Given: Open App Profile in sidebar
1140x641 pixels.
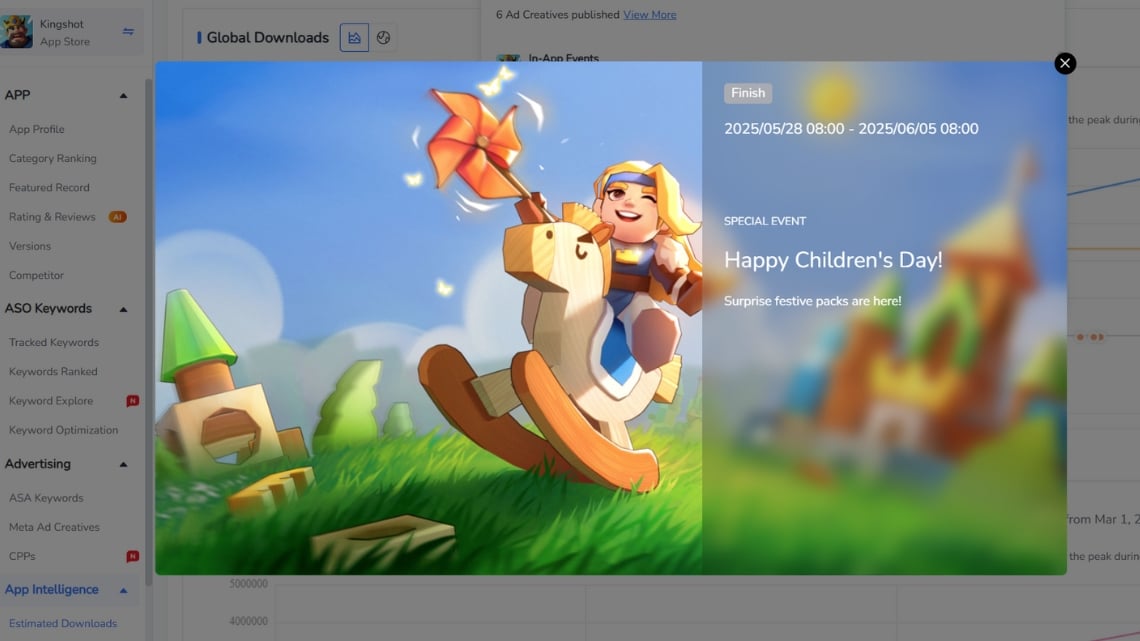Looking at the screenshot, I should 36,129.
